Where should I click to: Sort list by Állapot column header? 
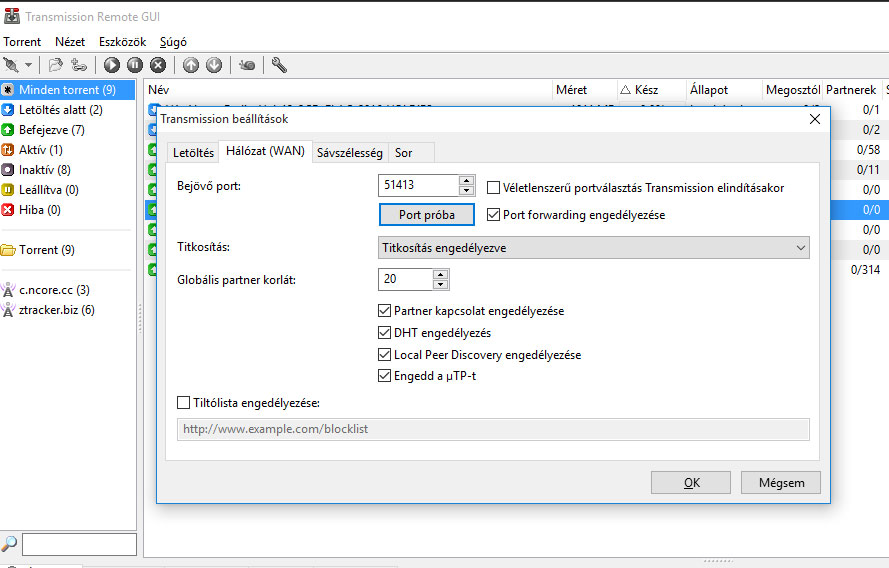723,90
